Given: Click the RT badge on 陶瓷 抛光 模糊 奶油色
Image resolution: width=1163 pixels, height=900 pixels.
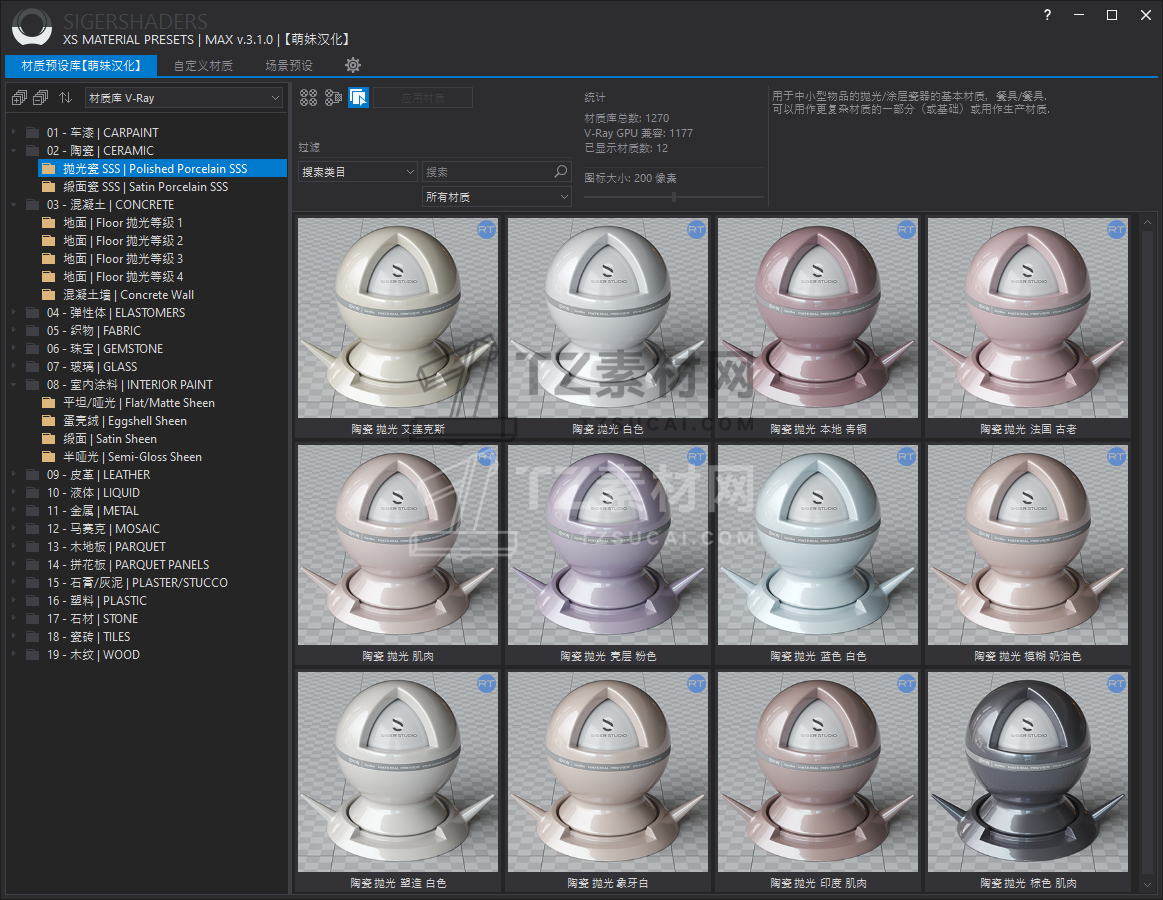Looking at the screenshot, I should (1116, 457).
